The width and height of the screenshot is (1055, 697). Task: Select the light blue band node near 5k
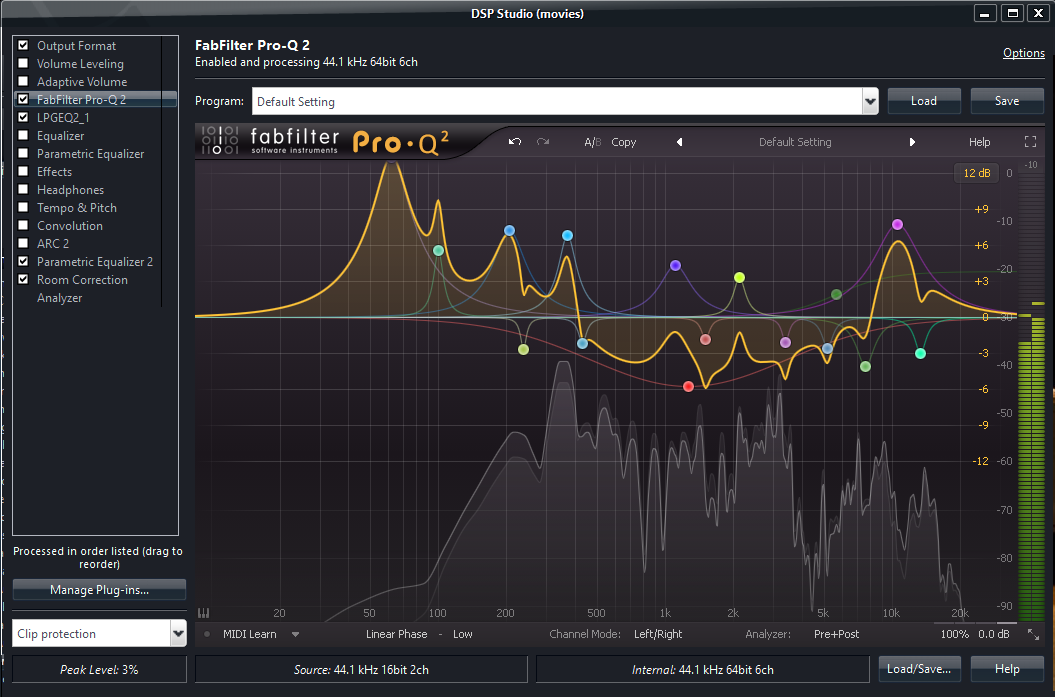828,348
